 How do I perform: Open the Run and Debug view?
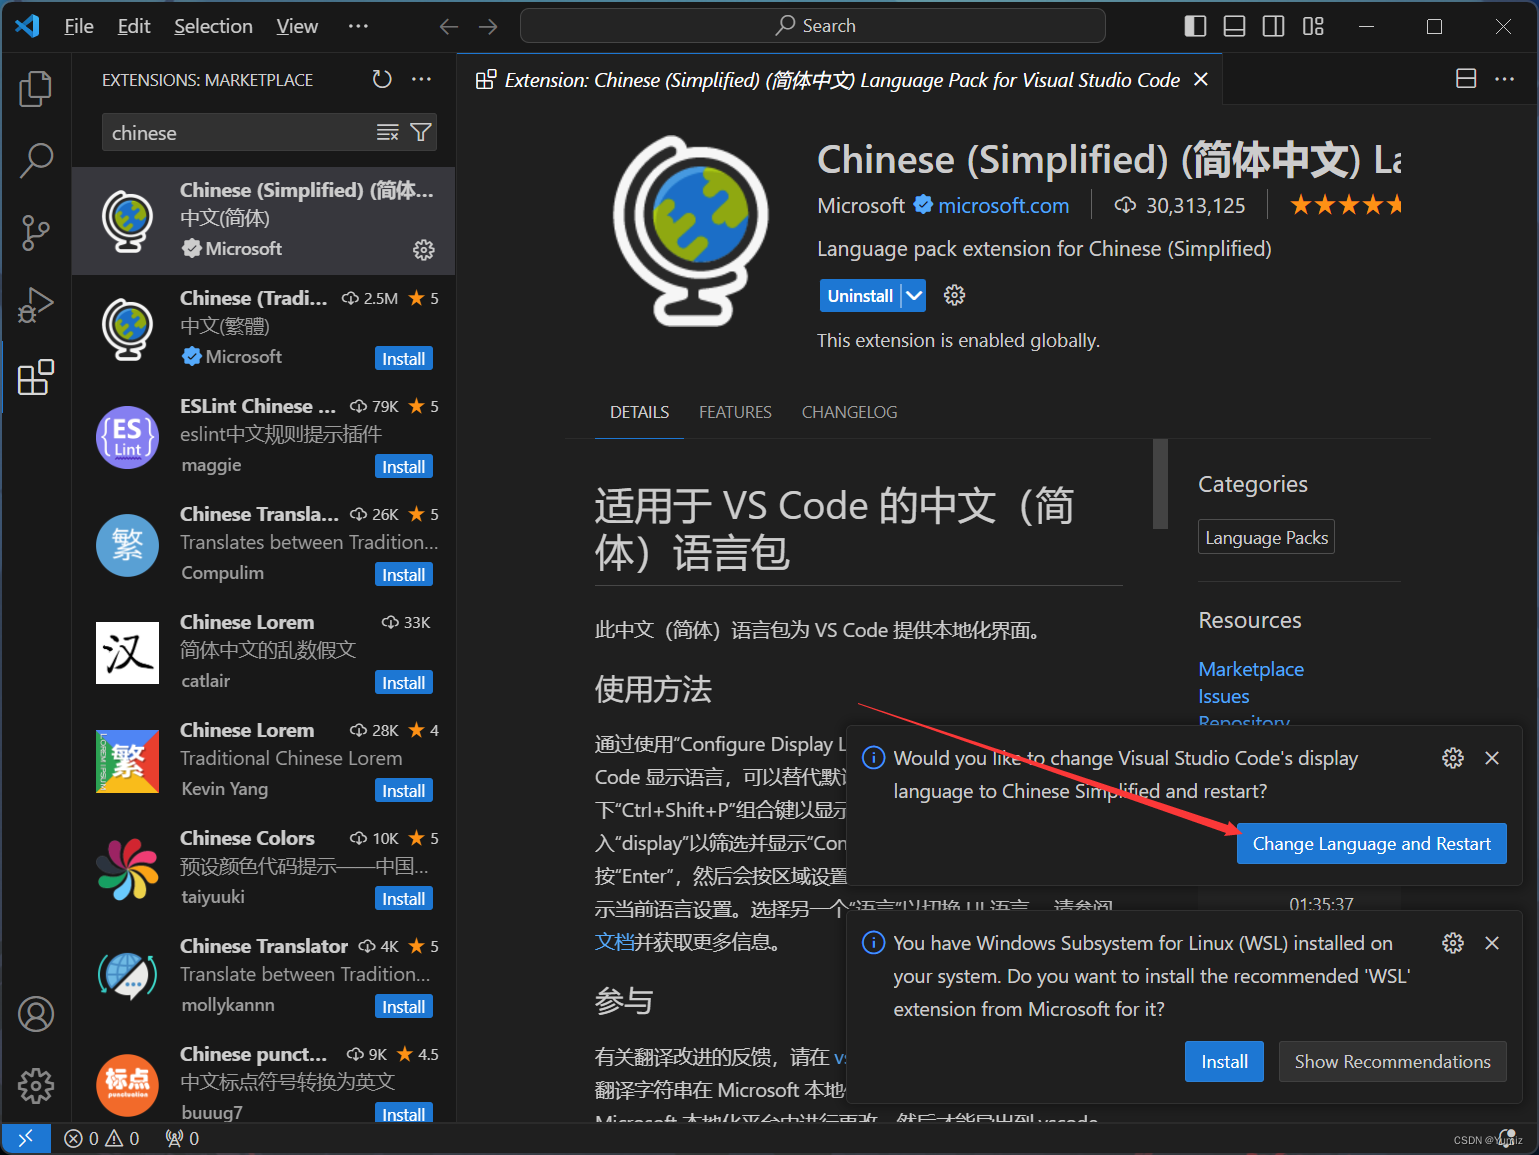tap(36, 305)
